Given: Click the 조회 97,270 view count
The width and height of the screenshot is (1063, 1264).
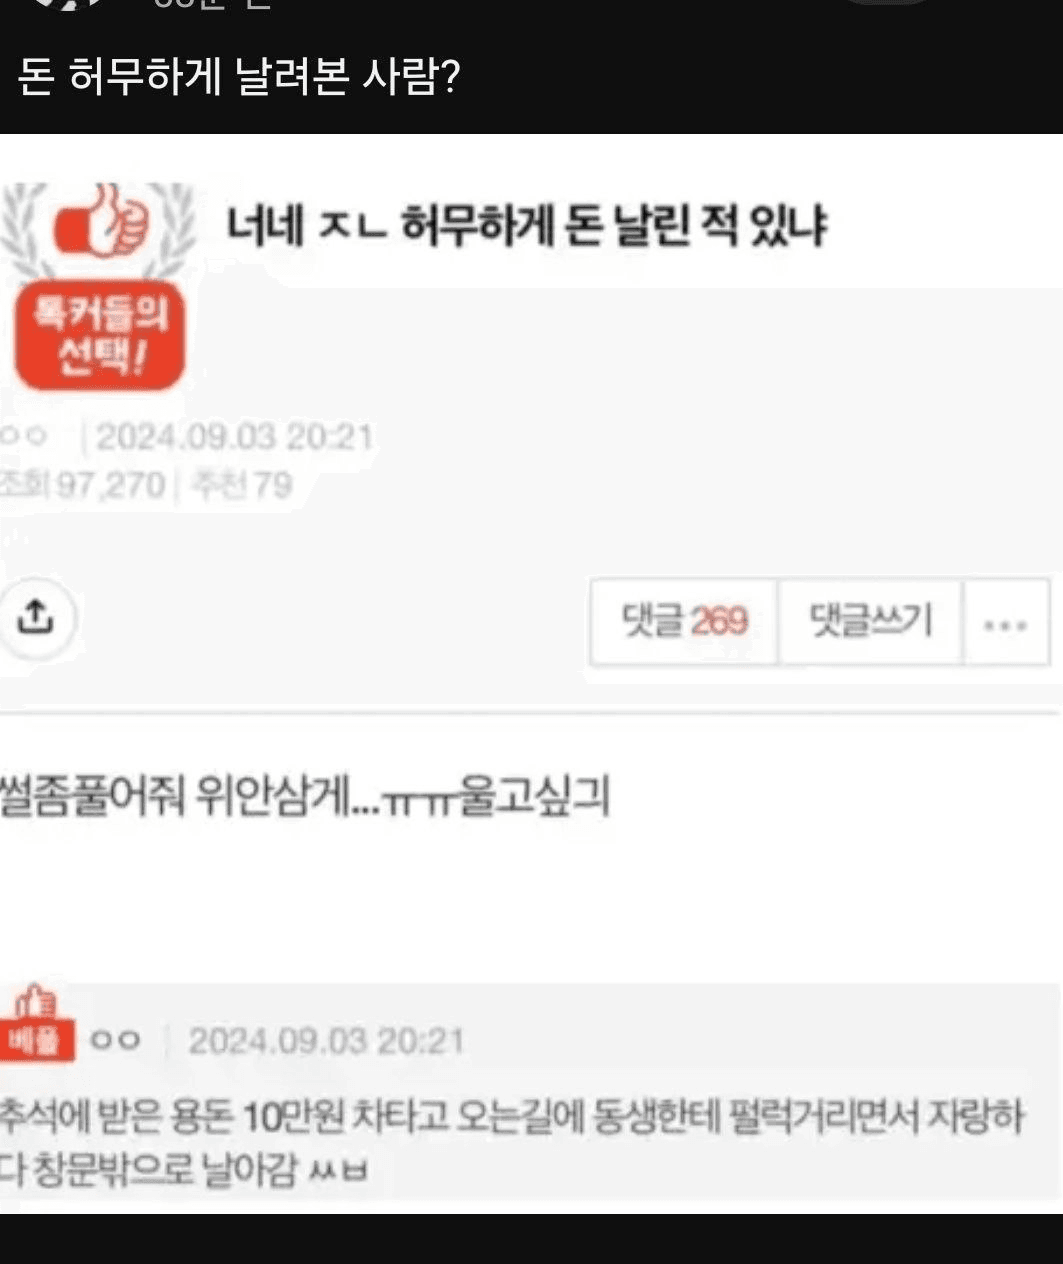Looking at the screenshot, I should 82,485.
